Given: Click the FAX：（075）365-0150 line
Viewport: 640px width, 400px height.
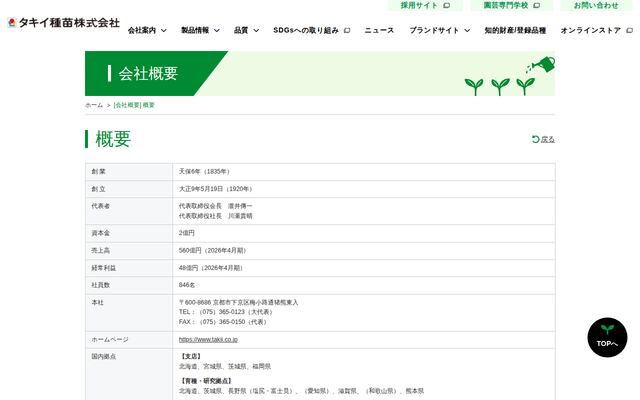Looking at the screenshot, I should [x=224, y=322].
